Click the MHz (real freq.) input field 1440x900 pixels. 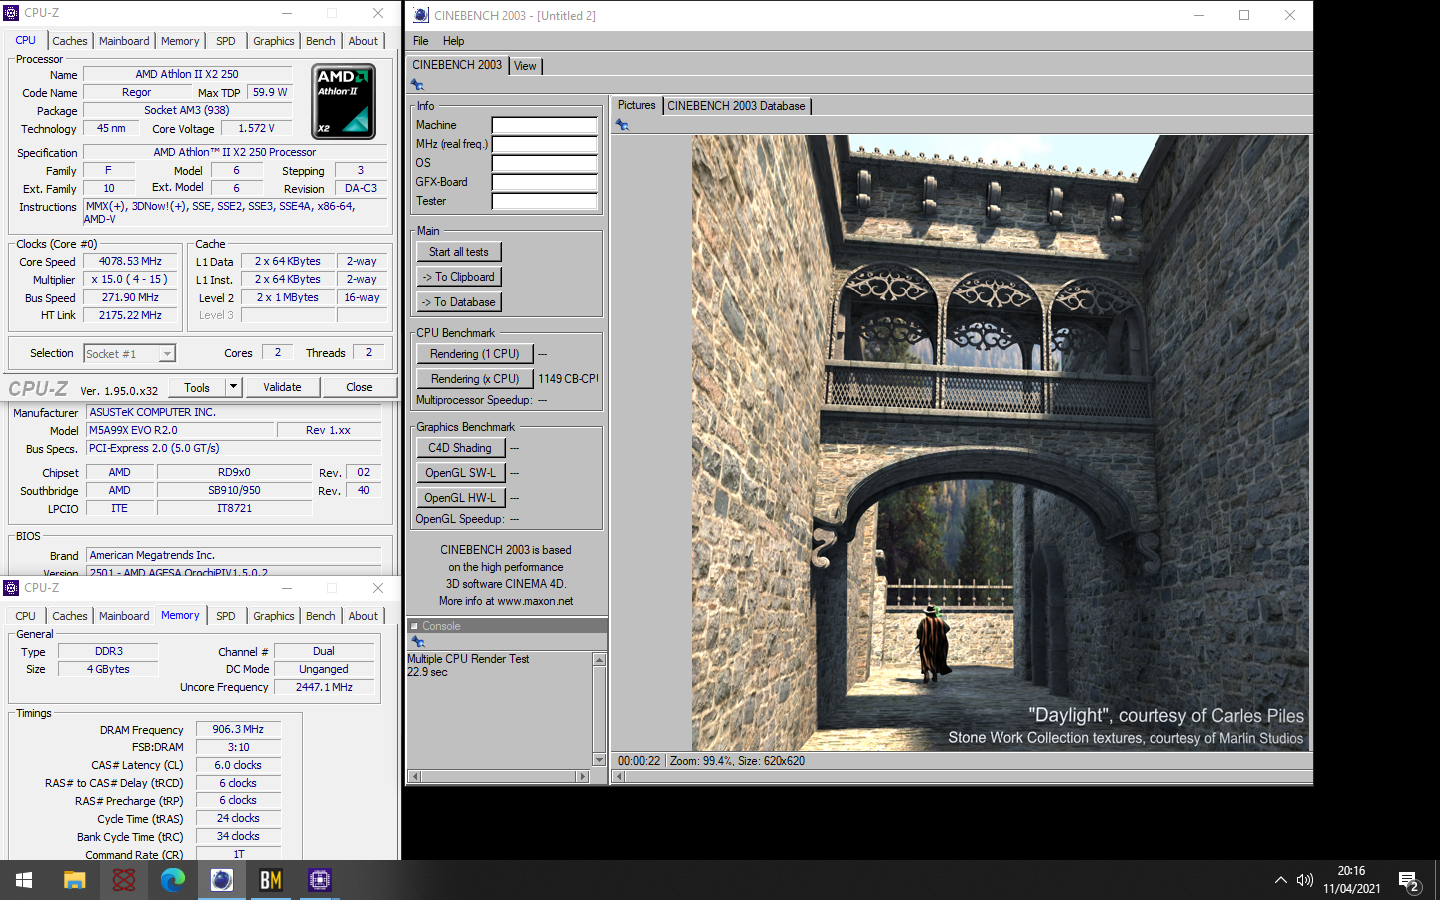click(545, 144)
